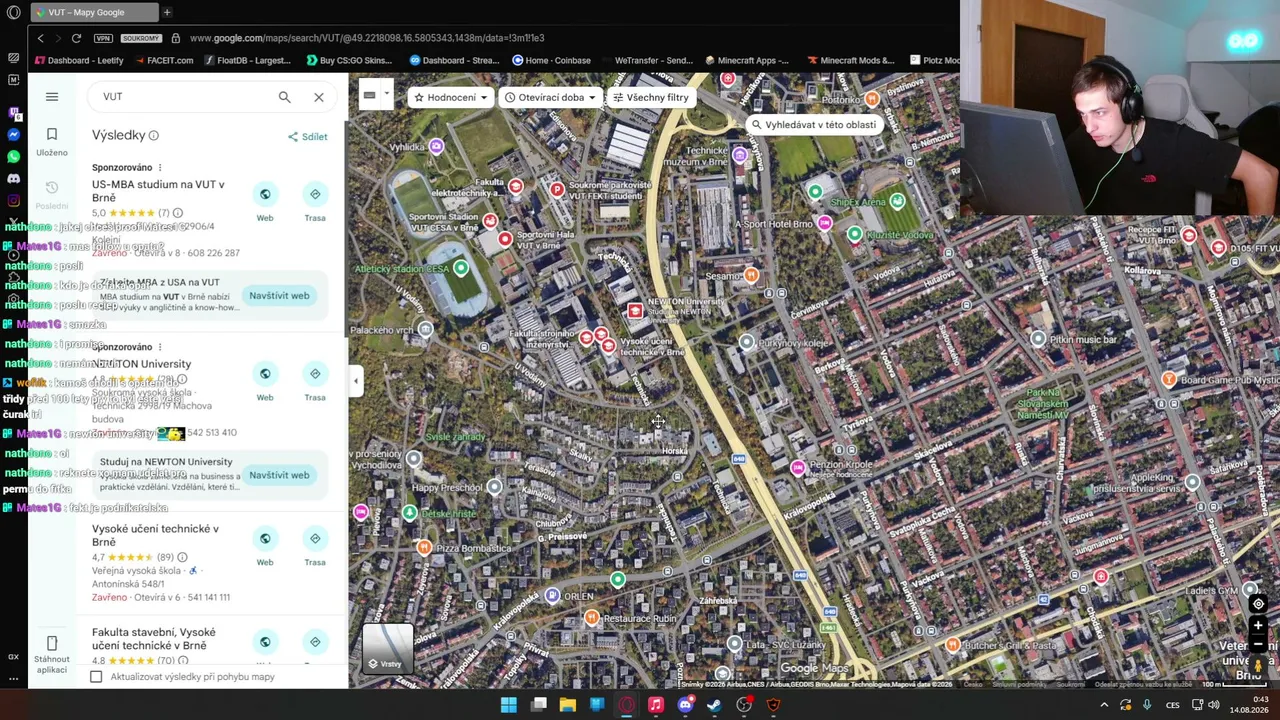This screenshot has height=720, width=1280.
Task: Expand the Otevírací doba hours filter
Action: coord(550,98)
